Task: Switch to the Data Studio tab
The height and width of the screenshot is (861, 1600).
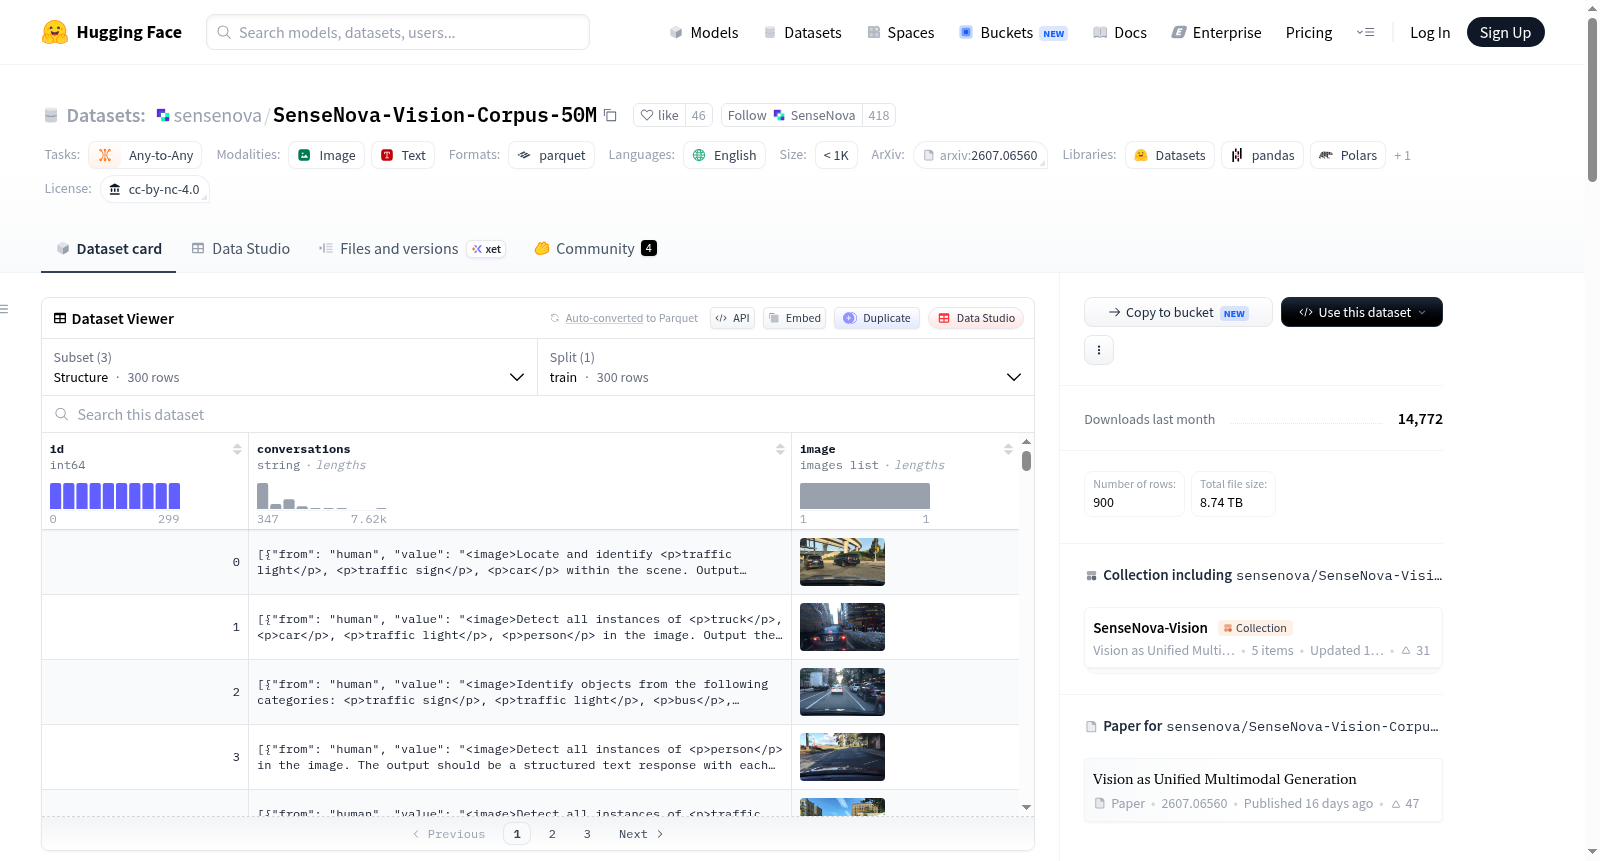Action: pos(241,249)
